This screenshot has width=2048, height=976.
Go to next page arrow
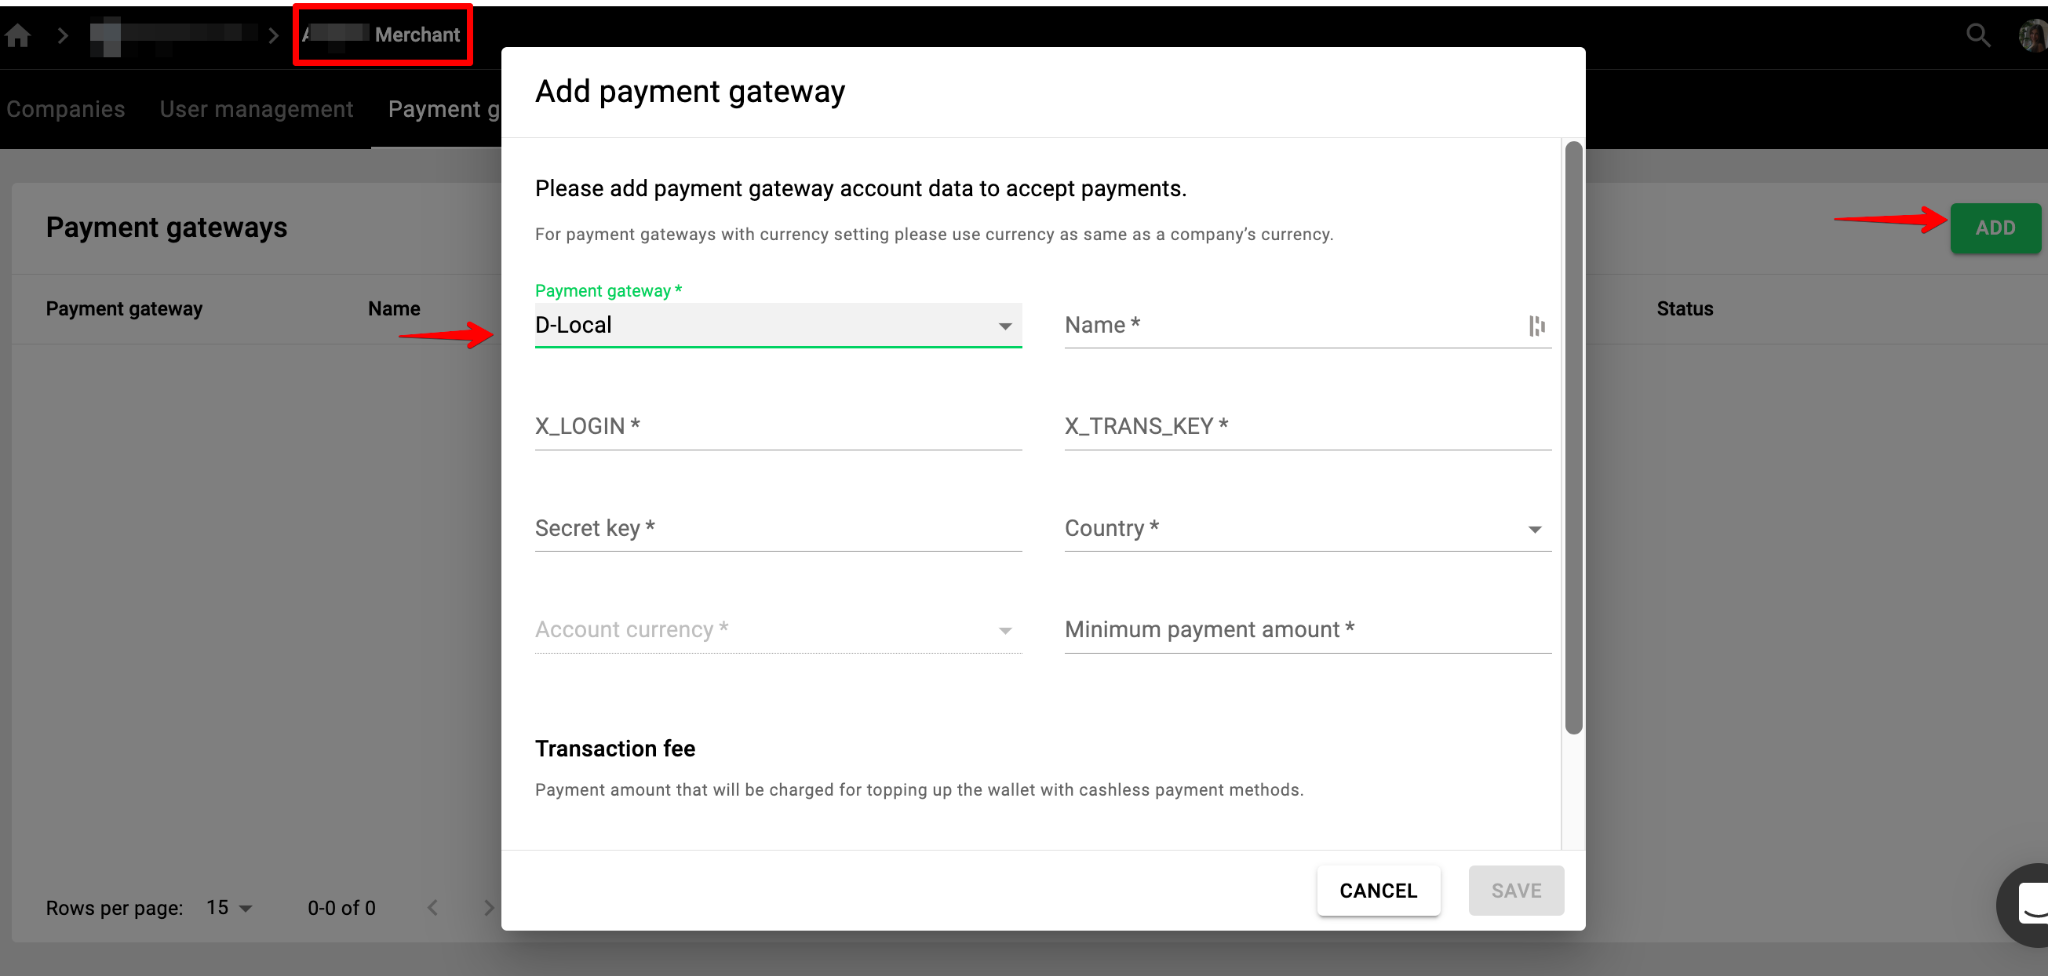(x=488, y=908)
